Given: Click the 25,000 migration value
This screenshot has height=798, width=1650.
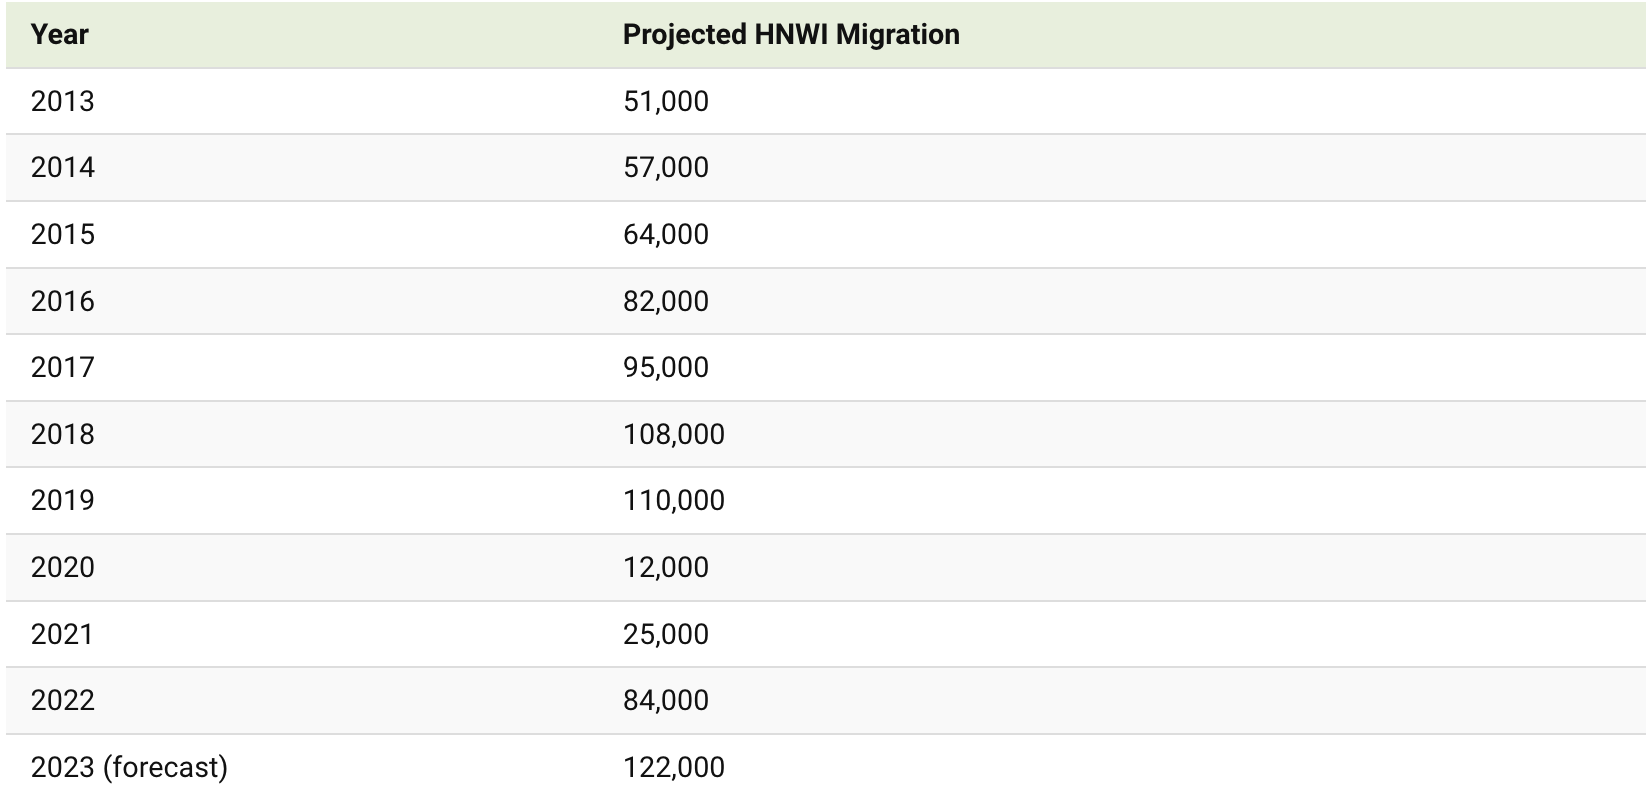Looking at the screenshot, I should click(666, 634).
